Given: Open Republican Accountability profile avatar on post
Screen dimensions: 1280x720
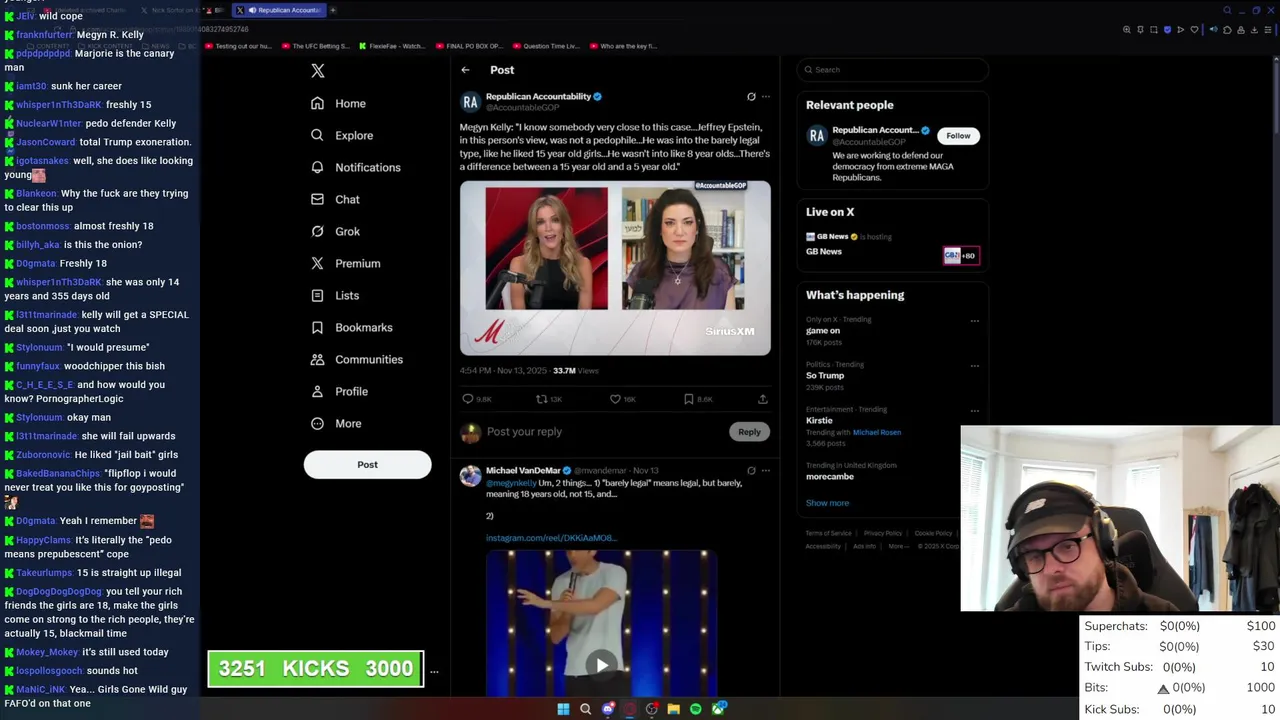Looking at the screenshot, I should [470, 102].
